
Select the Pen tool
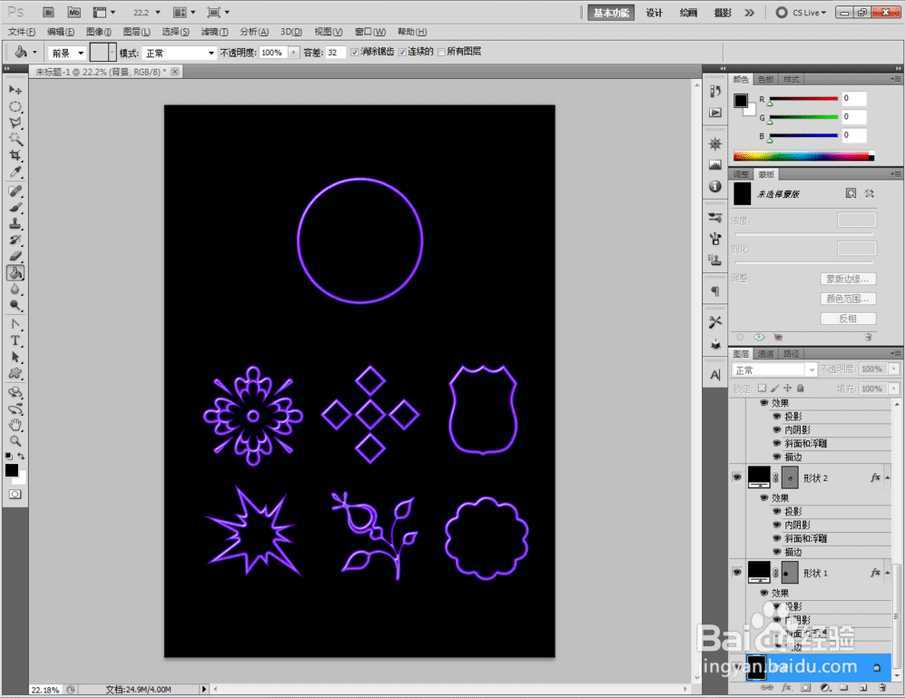click(x=16, y=324)
